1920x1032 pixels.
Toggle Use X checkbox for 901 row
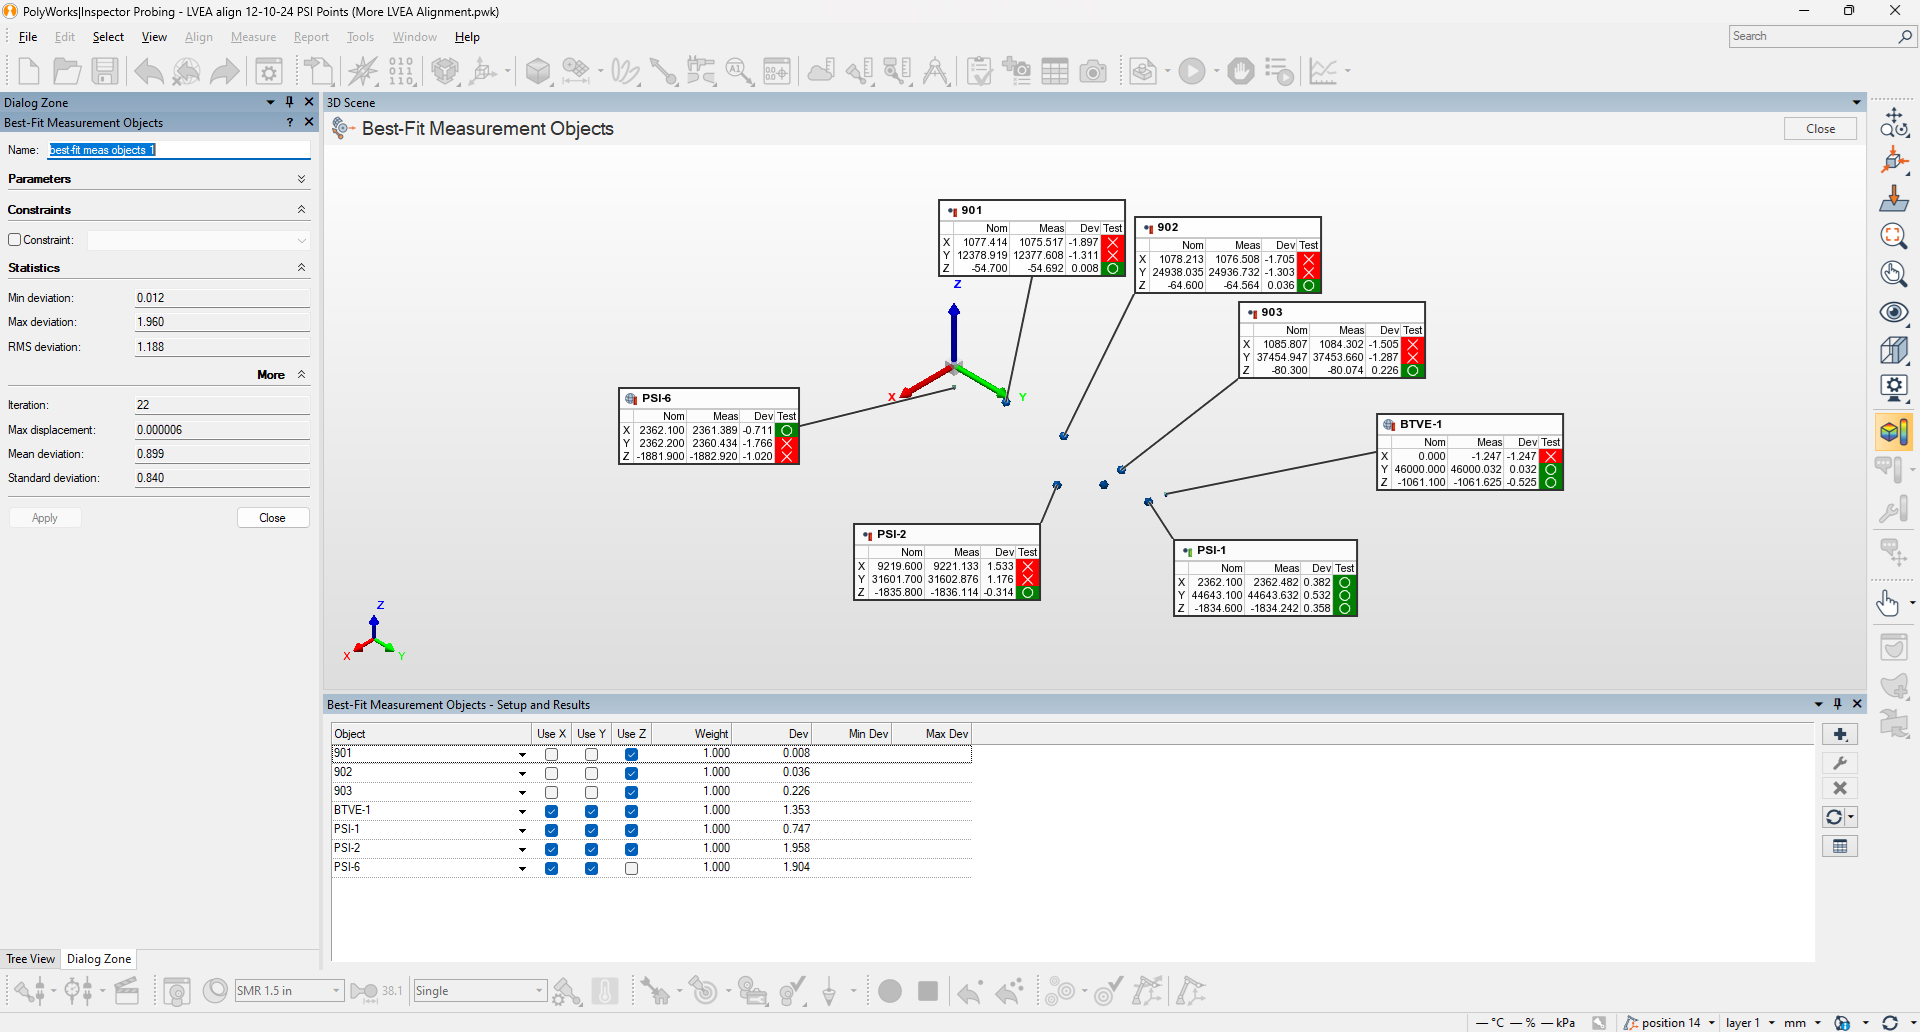pos(551,754)
